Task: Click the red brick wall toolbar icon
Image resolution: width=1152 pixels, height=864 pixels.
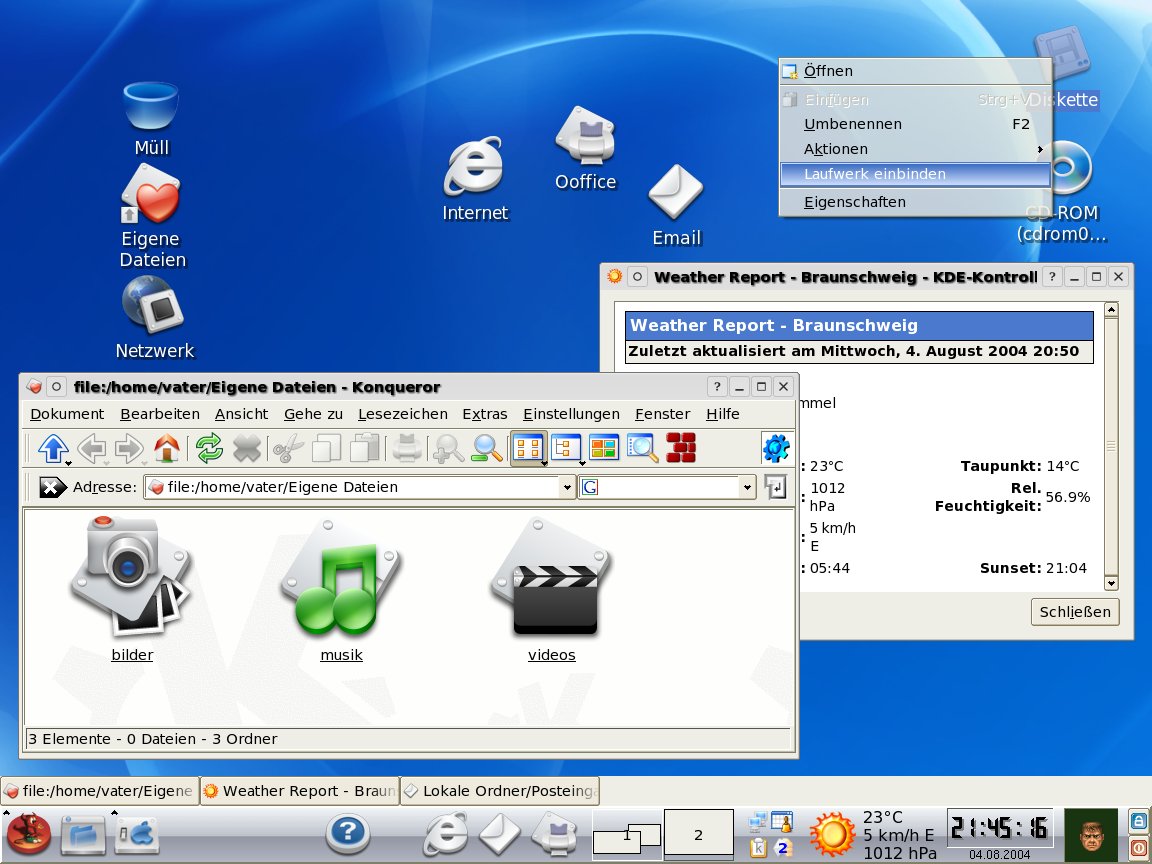Action: [681, 447]
